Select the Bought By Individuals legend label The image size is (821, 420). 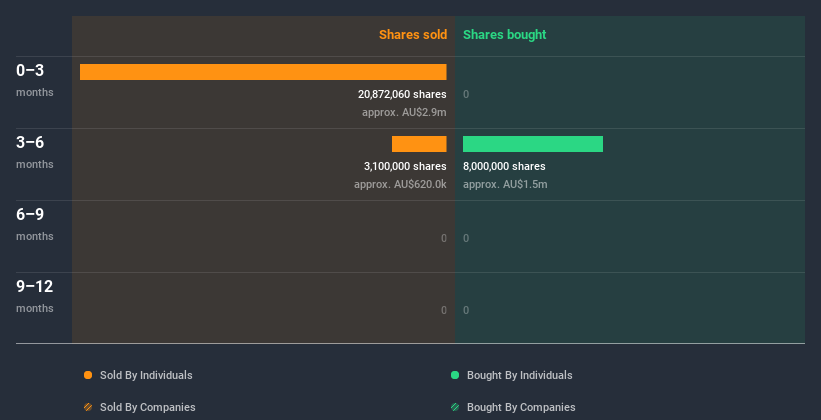(x=519, y=375)
